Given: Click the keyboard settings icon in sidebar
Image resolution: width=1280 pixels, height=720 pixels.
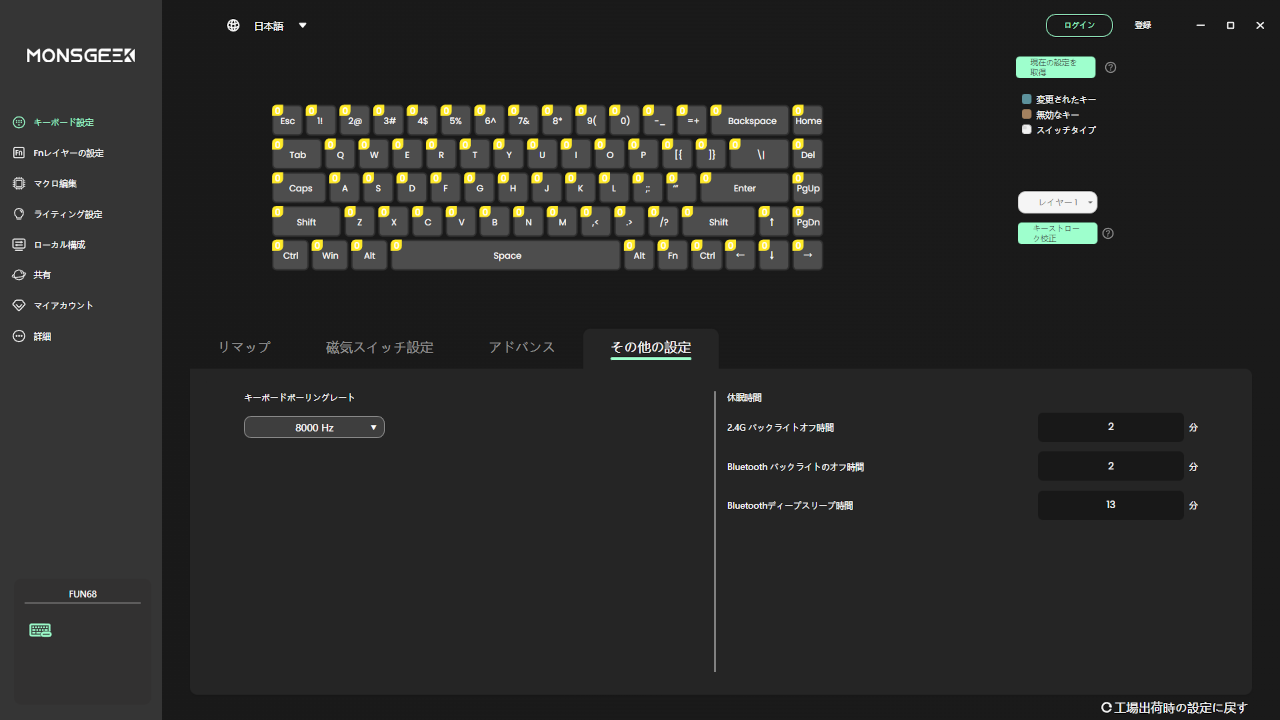Looking at the screenshot, I should pyautogui.click(x=18, y=122).
